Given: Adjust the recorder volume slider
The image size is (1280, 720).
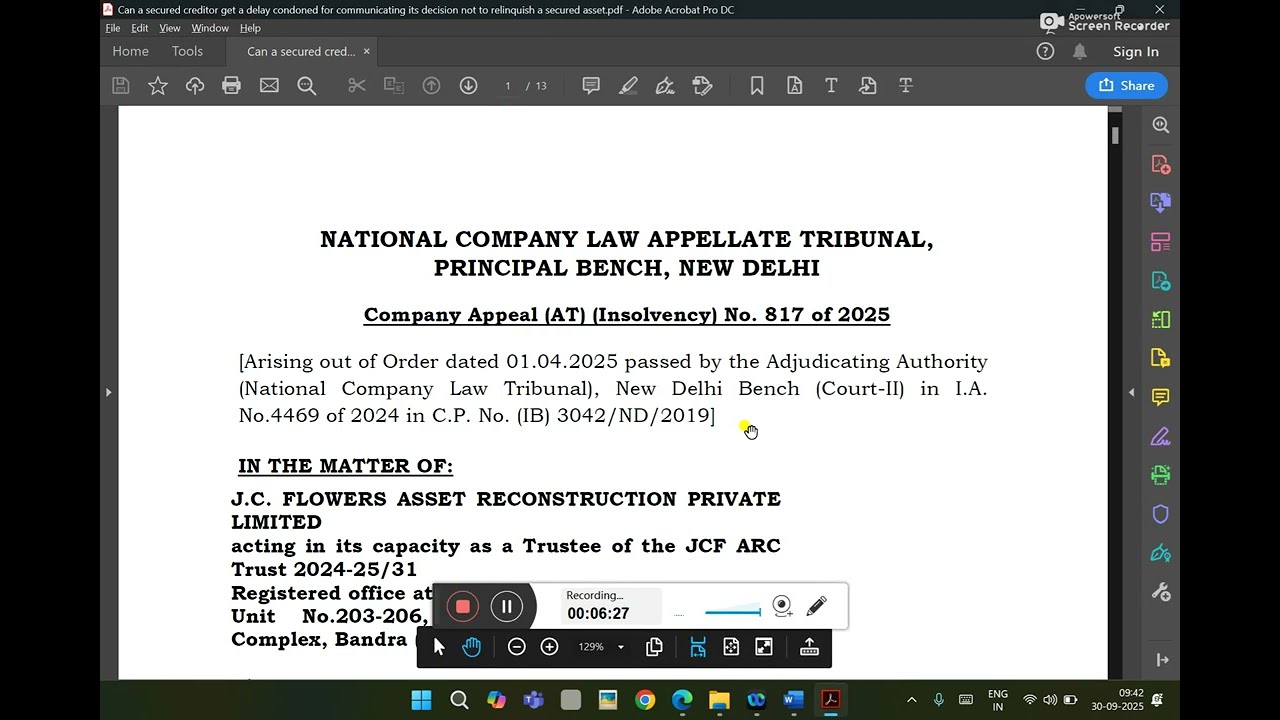Looking at the screenshot, I should click(733, 612).
